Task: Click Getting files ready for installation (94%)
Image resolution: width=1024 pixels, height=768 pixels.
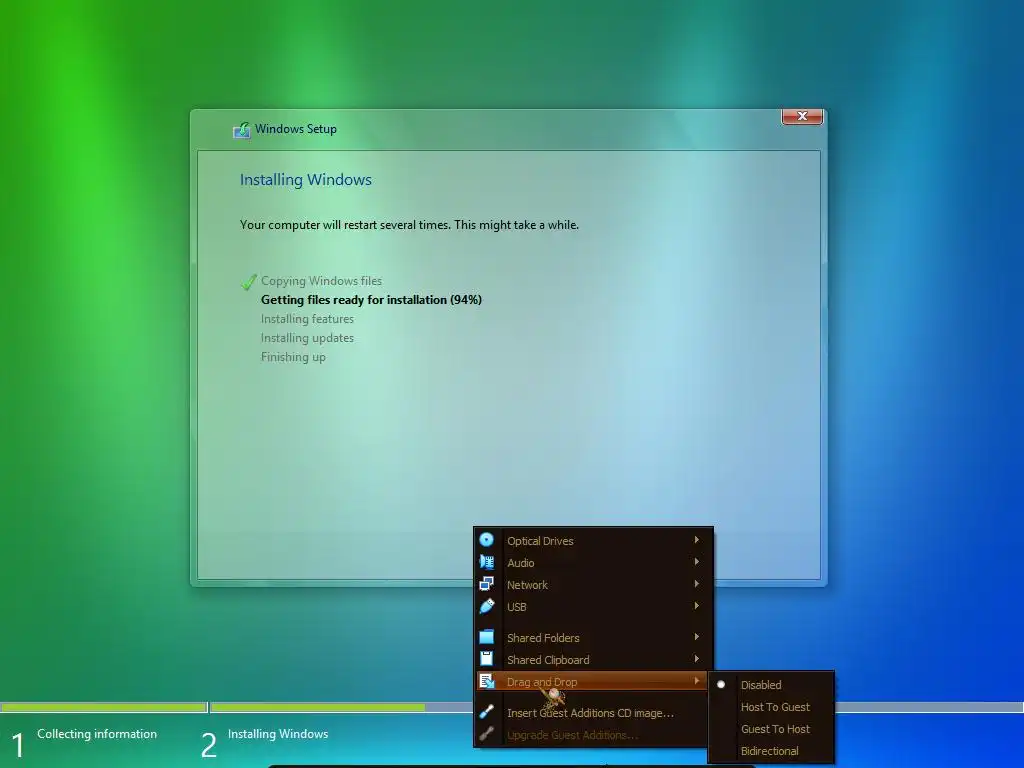Action: pyautogui.click(x=371, y=300)
